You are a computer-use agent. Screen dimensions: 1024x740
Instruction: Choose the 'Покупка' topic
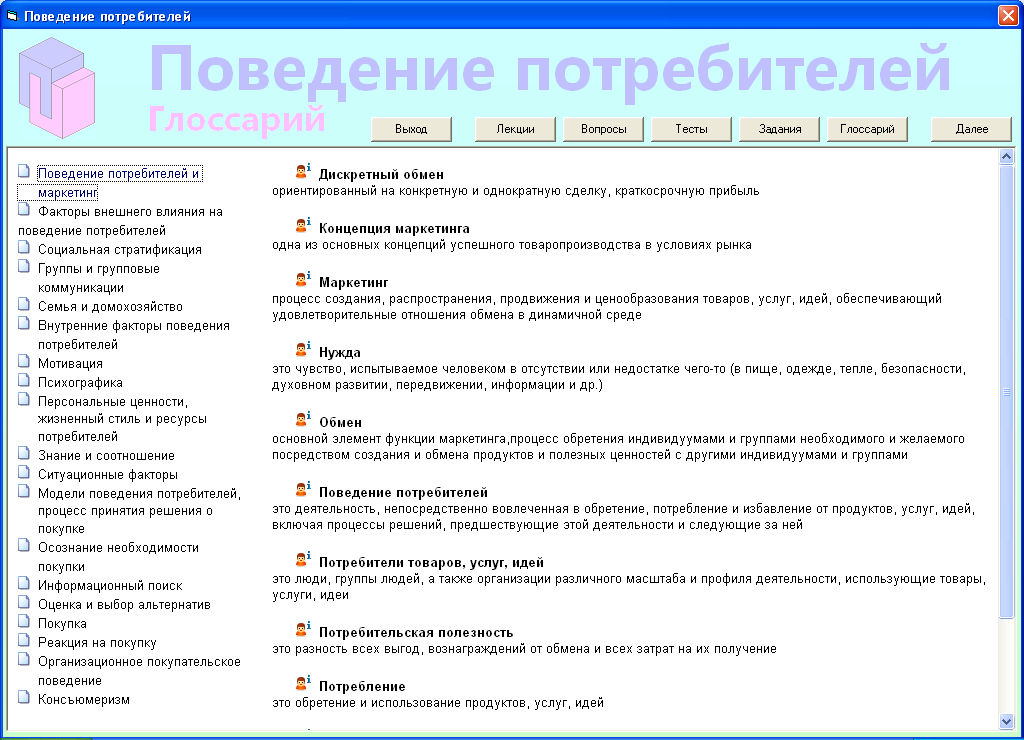(x=62, y=623)
